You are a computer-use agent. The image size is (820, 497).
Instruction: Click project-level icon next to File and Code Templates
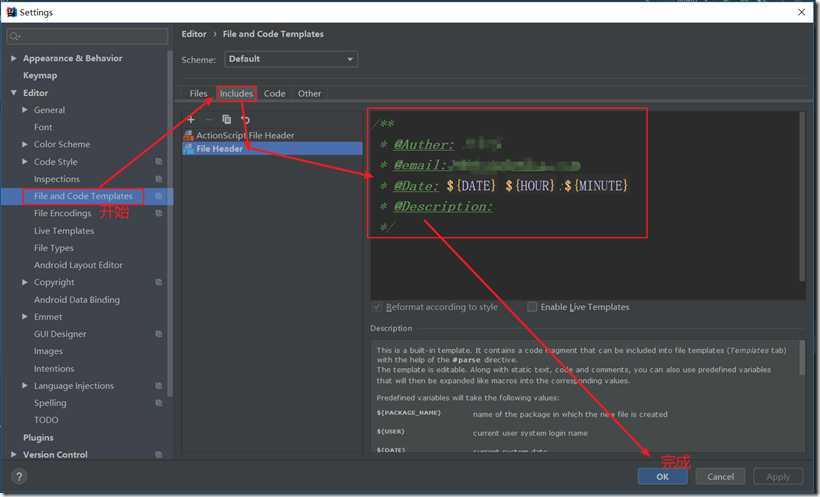point(158,196)
